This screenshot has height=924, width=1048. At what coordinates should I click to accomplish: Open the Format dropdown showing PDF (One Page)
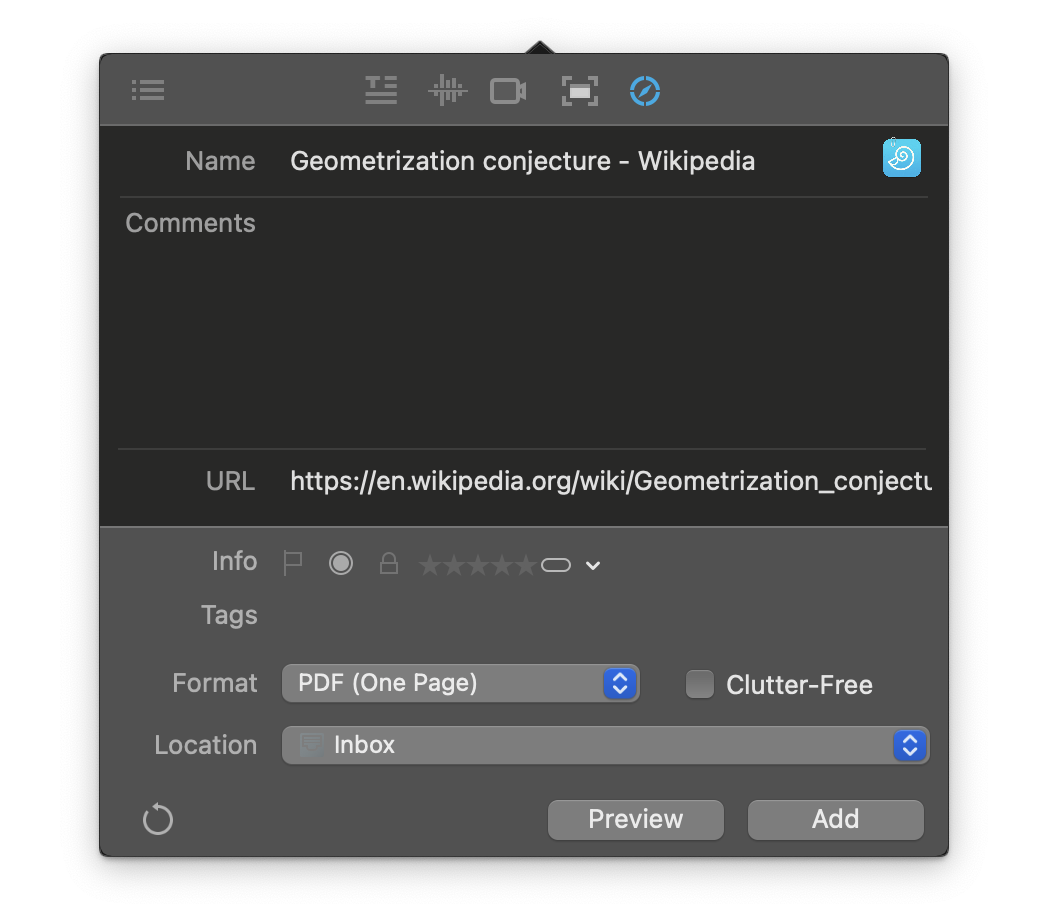coord(460,683)
